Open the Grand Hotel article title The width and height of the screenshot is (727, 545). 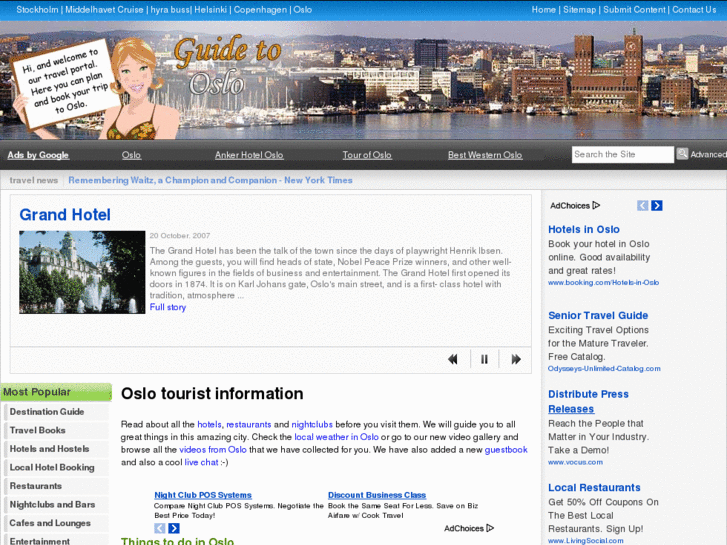pos(65,215)
